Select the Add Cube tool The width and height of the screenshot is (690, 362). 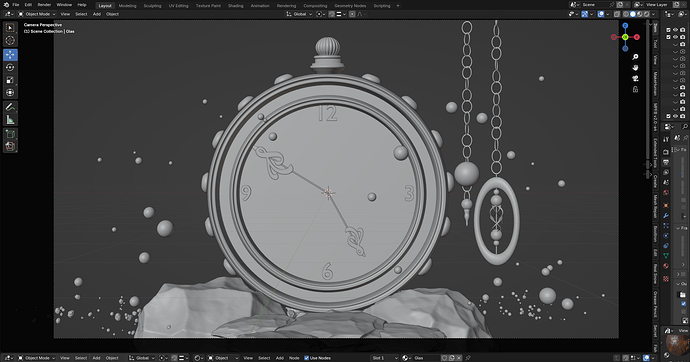pyautogui.click(x=10, y=134)
